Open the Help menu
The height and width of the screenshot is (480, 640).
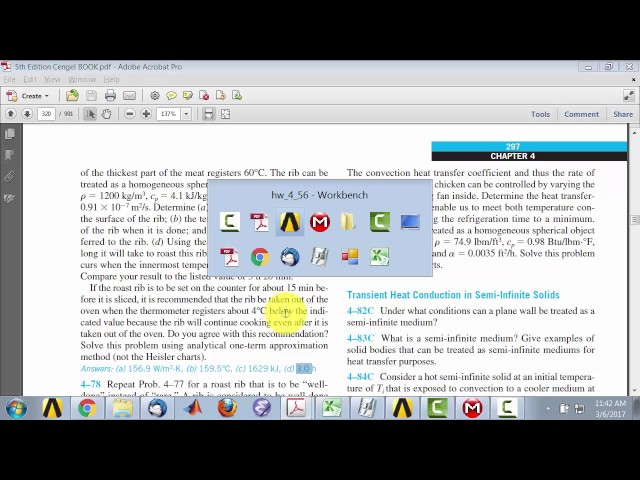111,79
